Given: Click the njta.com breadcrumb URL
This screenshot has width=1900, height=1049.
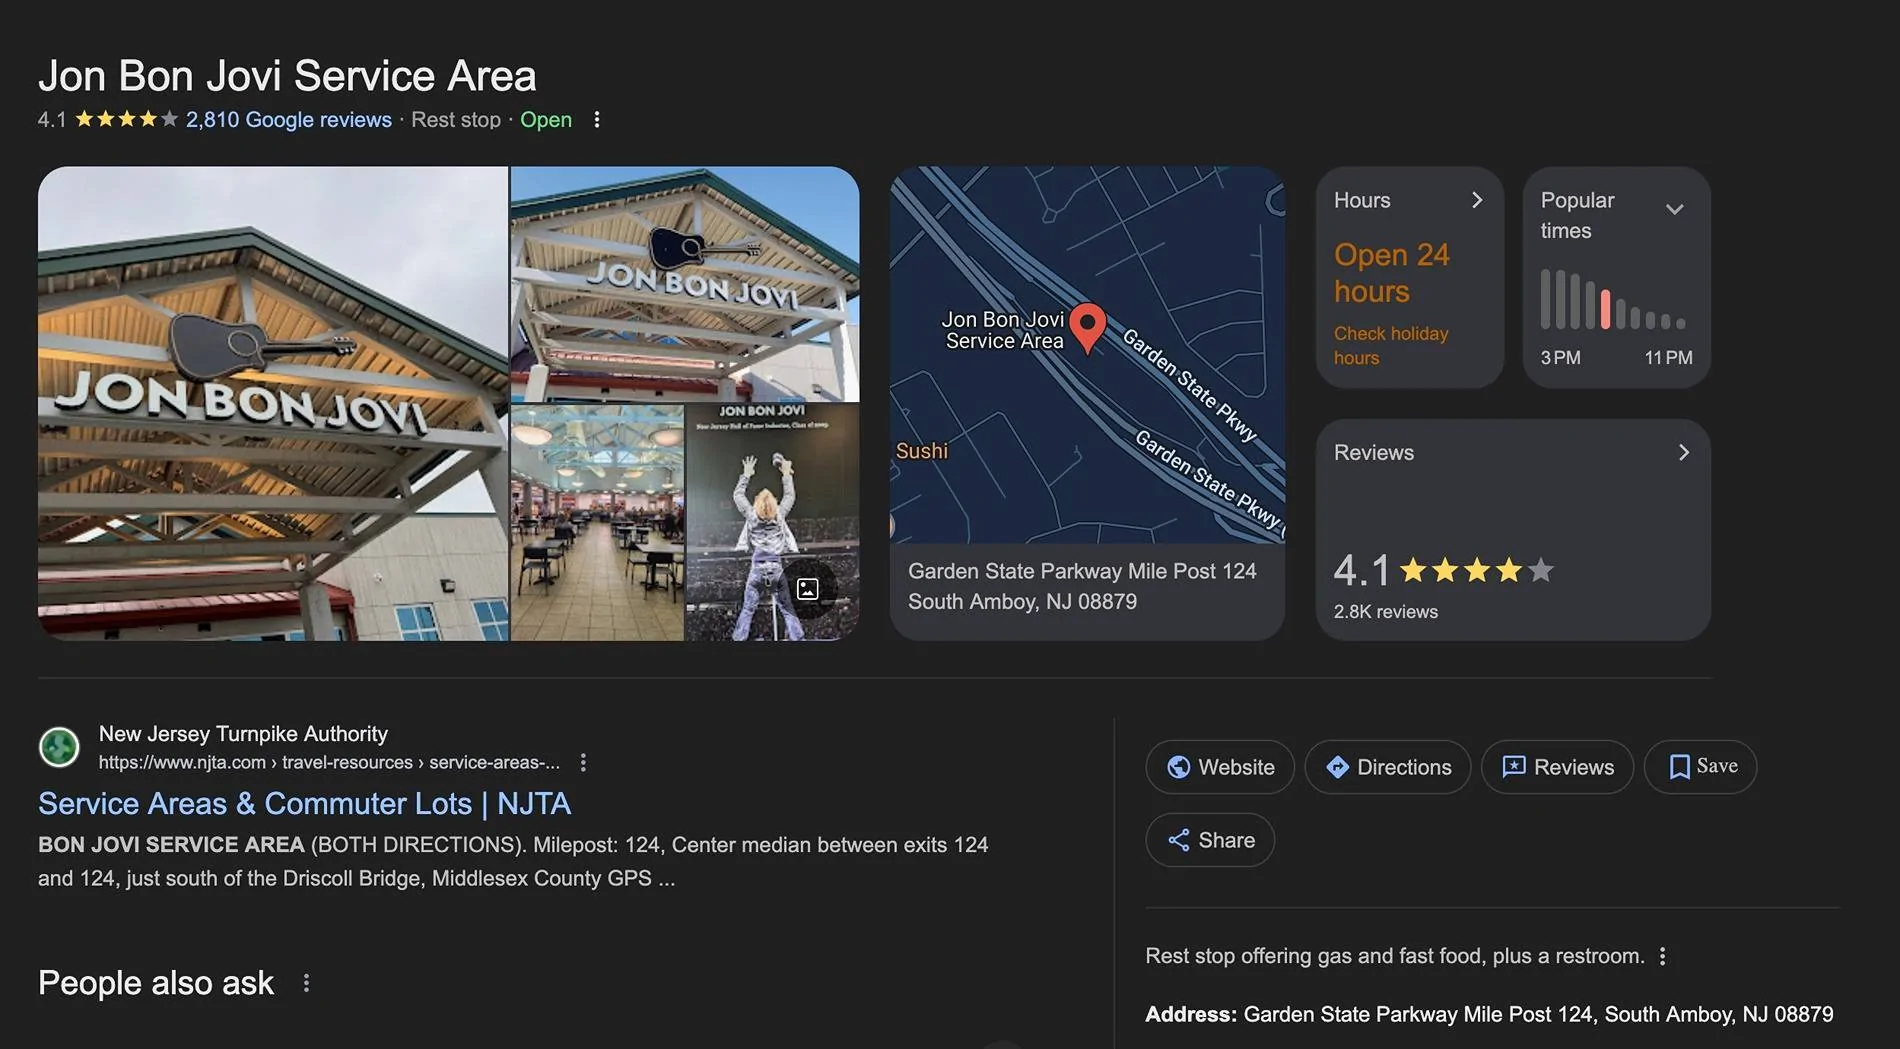Looking at the screenshot, I should [x=329, y=763].
